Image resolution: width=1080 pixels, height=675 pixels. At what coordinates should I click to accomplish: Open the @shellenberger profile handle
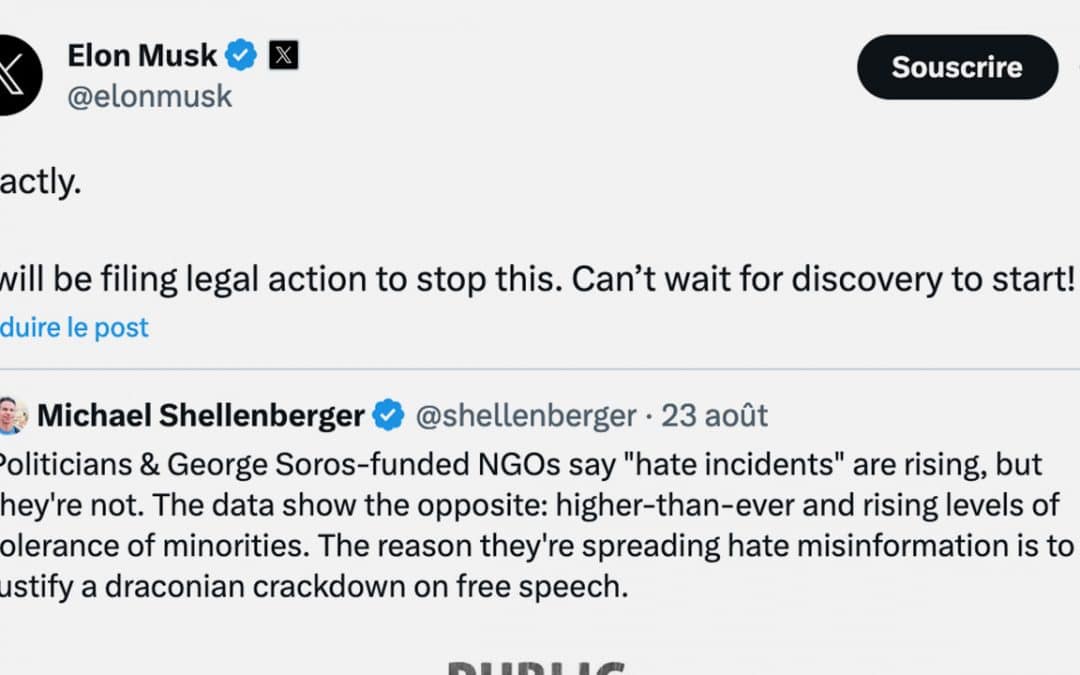[525, 413]
